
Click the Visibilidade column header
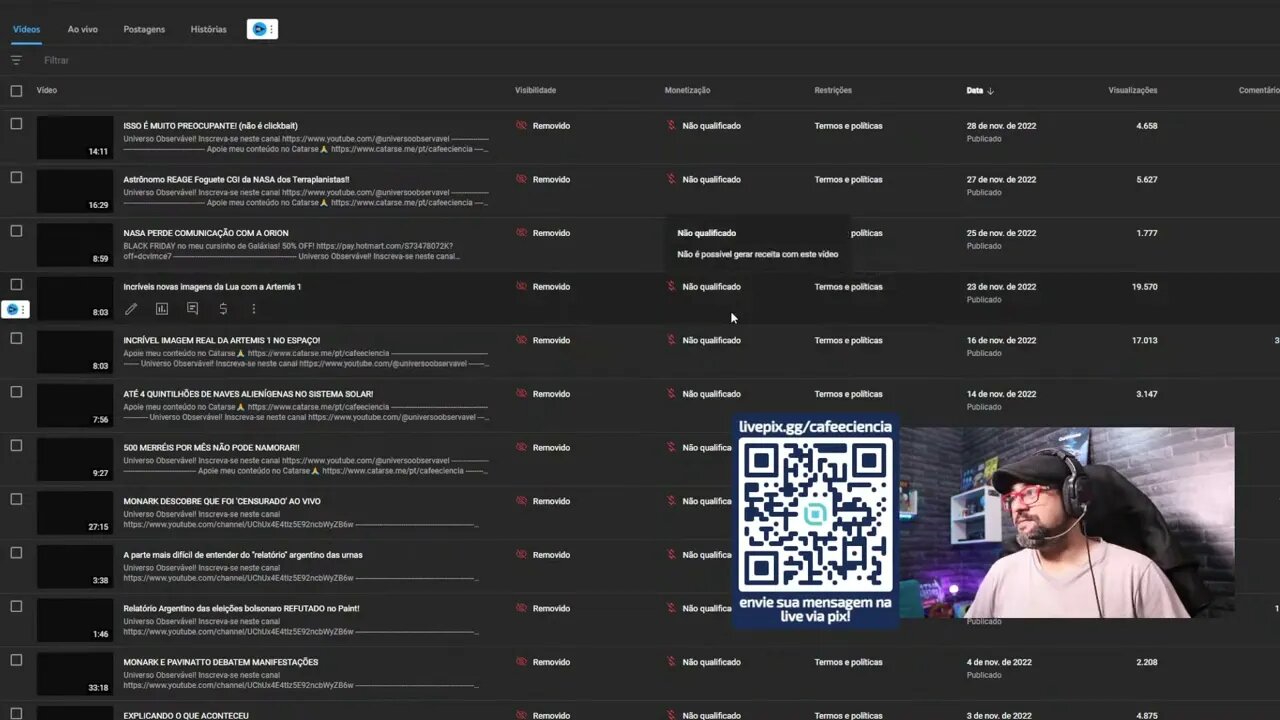536,90
